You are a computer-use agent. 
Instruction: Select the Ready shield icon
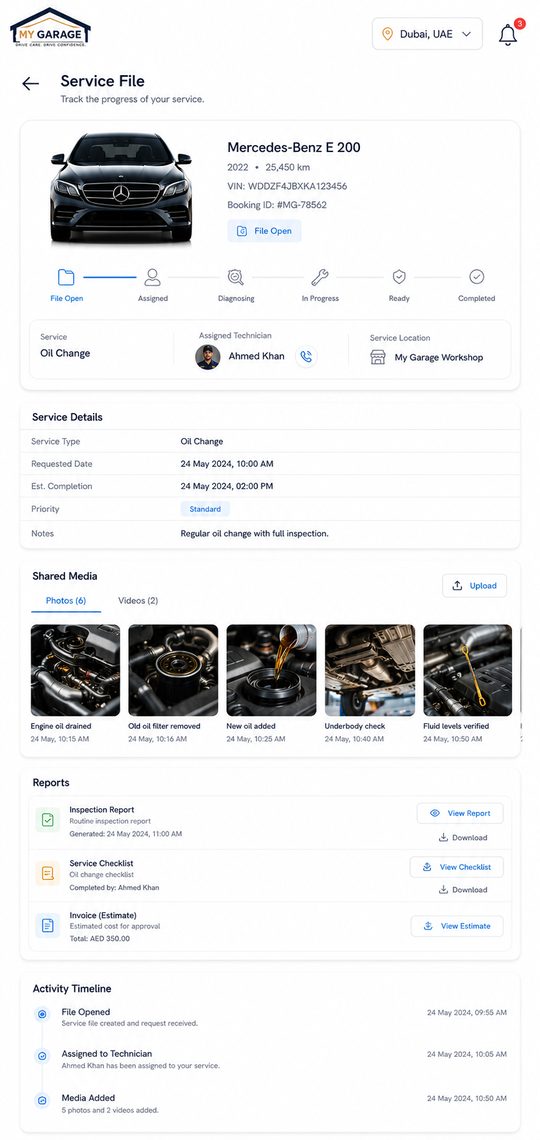[399, 277]
